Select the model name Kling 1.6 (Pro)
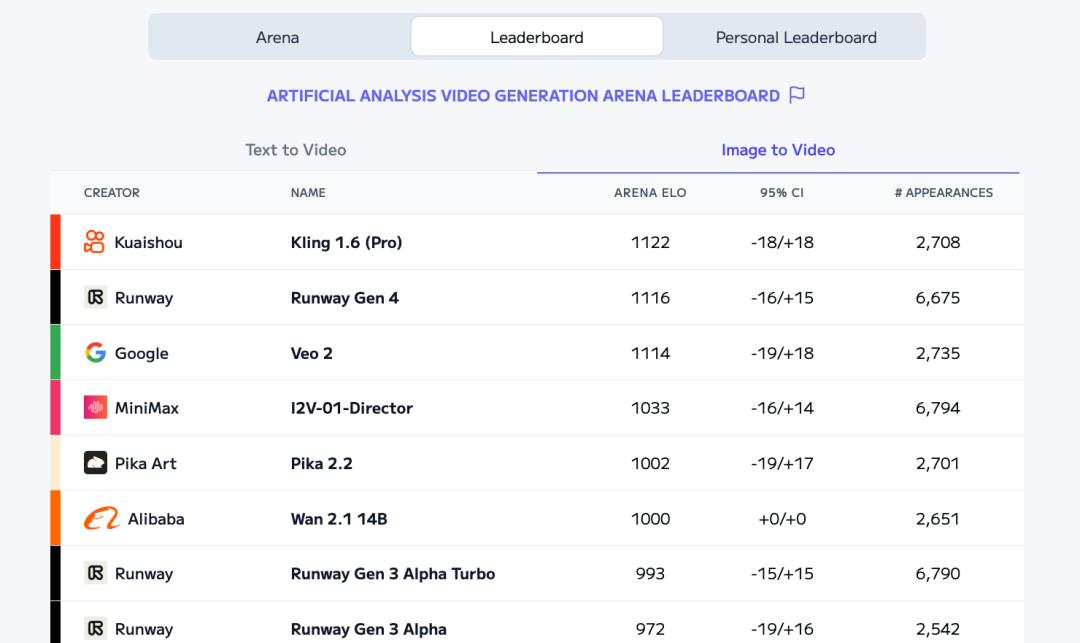Viewport: 1080px width, 643px height. 346,242
